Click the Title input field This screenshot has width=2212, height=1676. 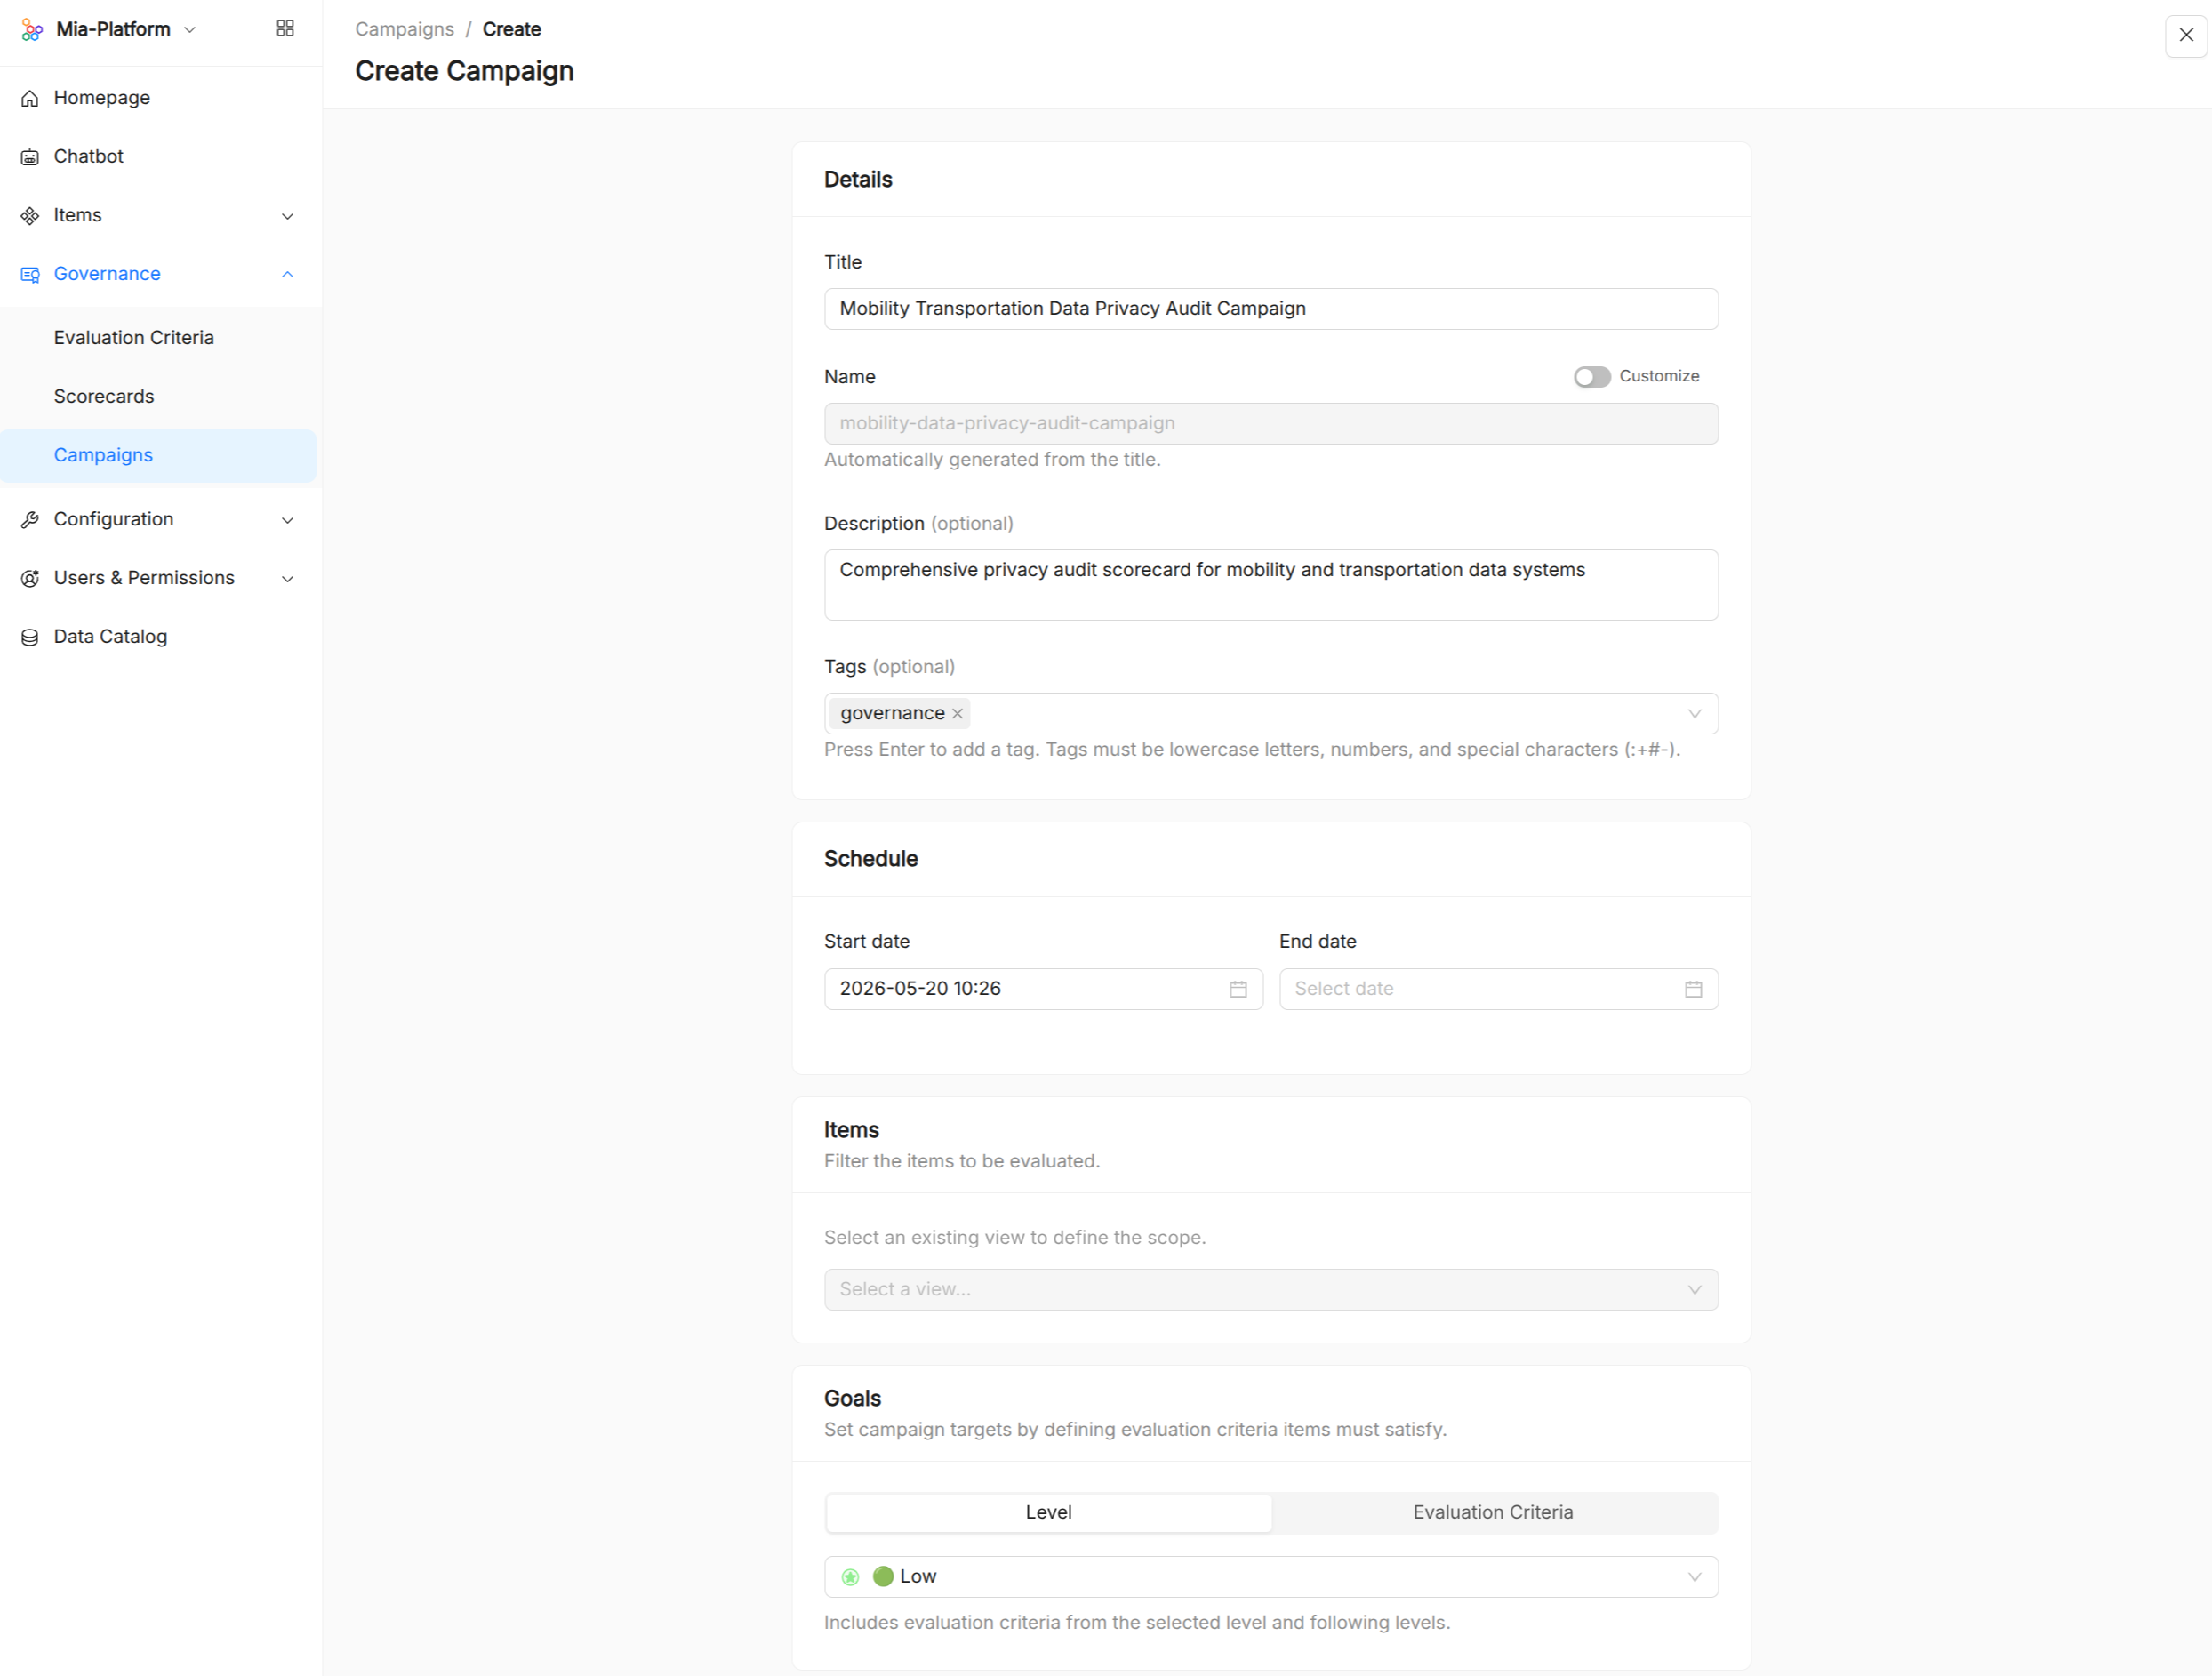pyautogui.click(x=1271, y=309)
